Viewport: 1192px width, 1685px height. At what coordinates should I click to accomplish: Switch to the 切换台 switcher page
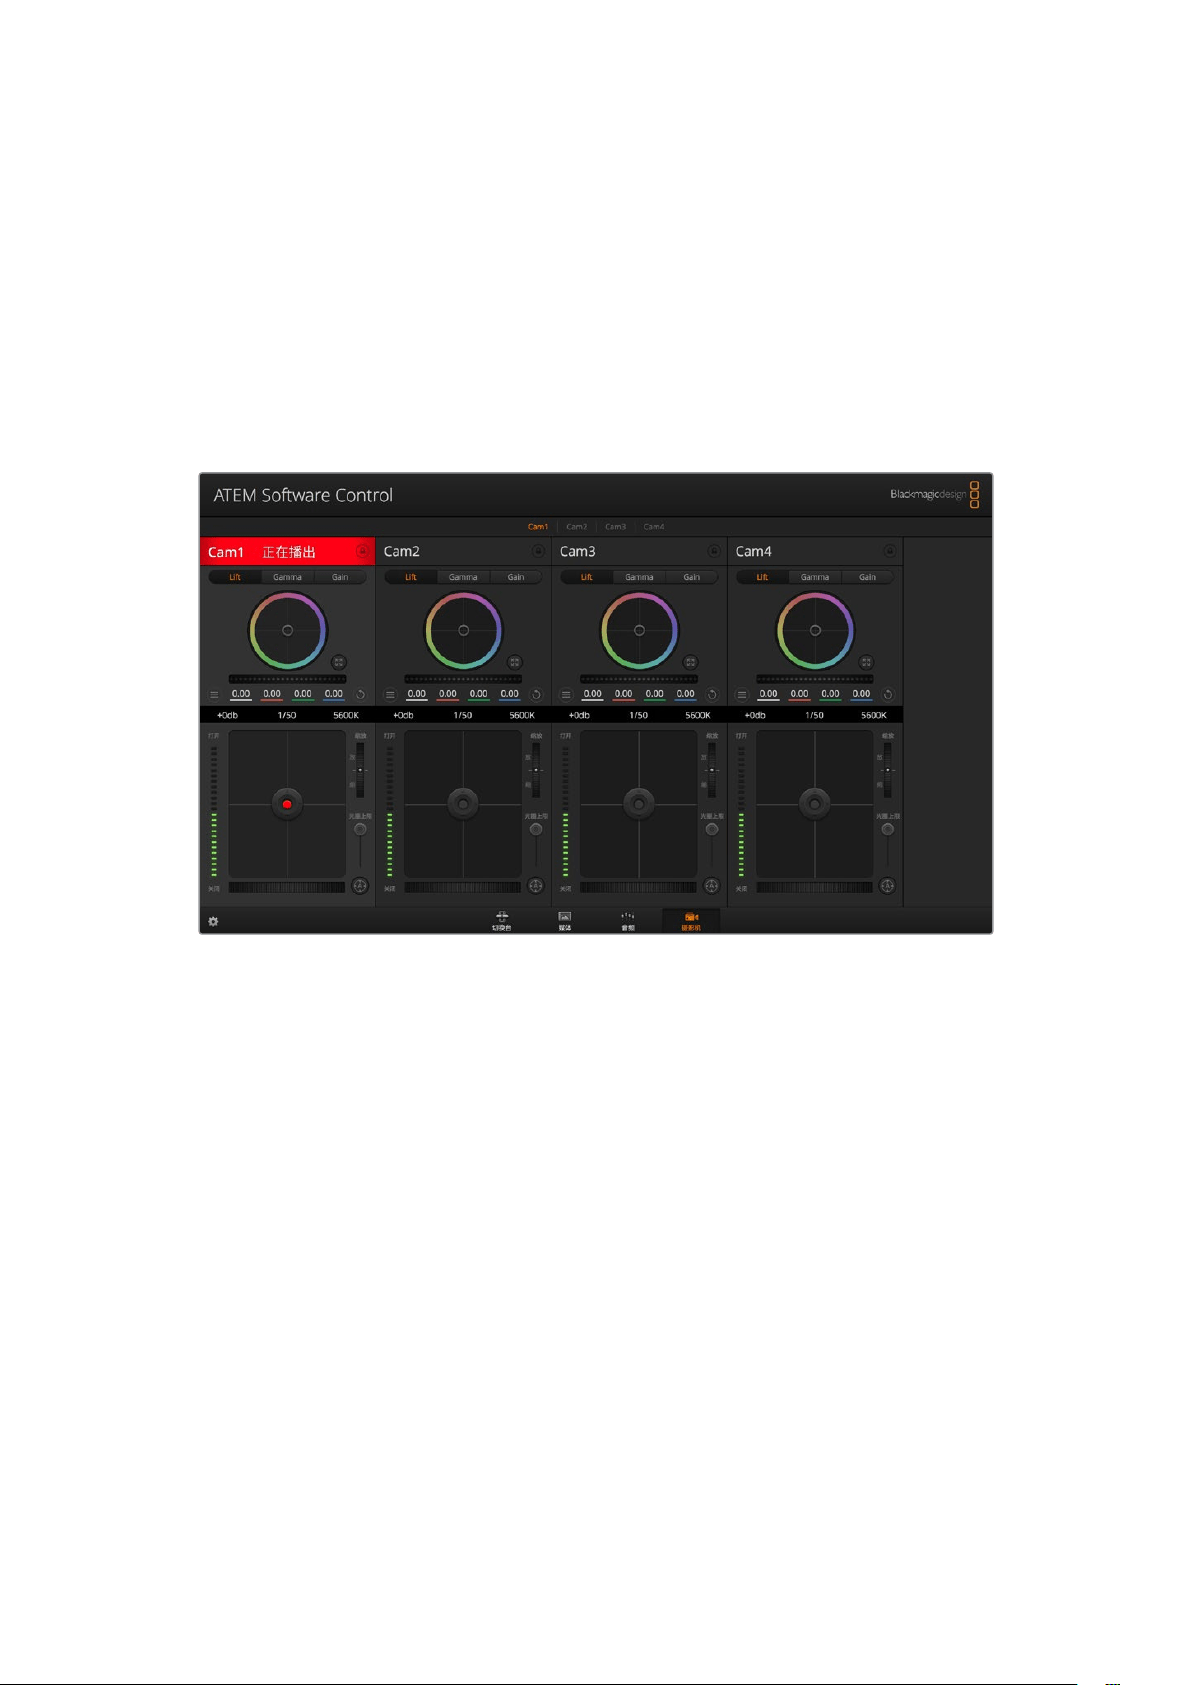[x=502, y=921]
